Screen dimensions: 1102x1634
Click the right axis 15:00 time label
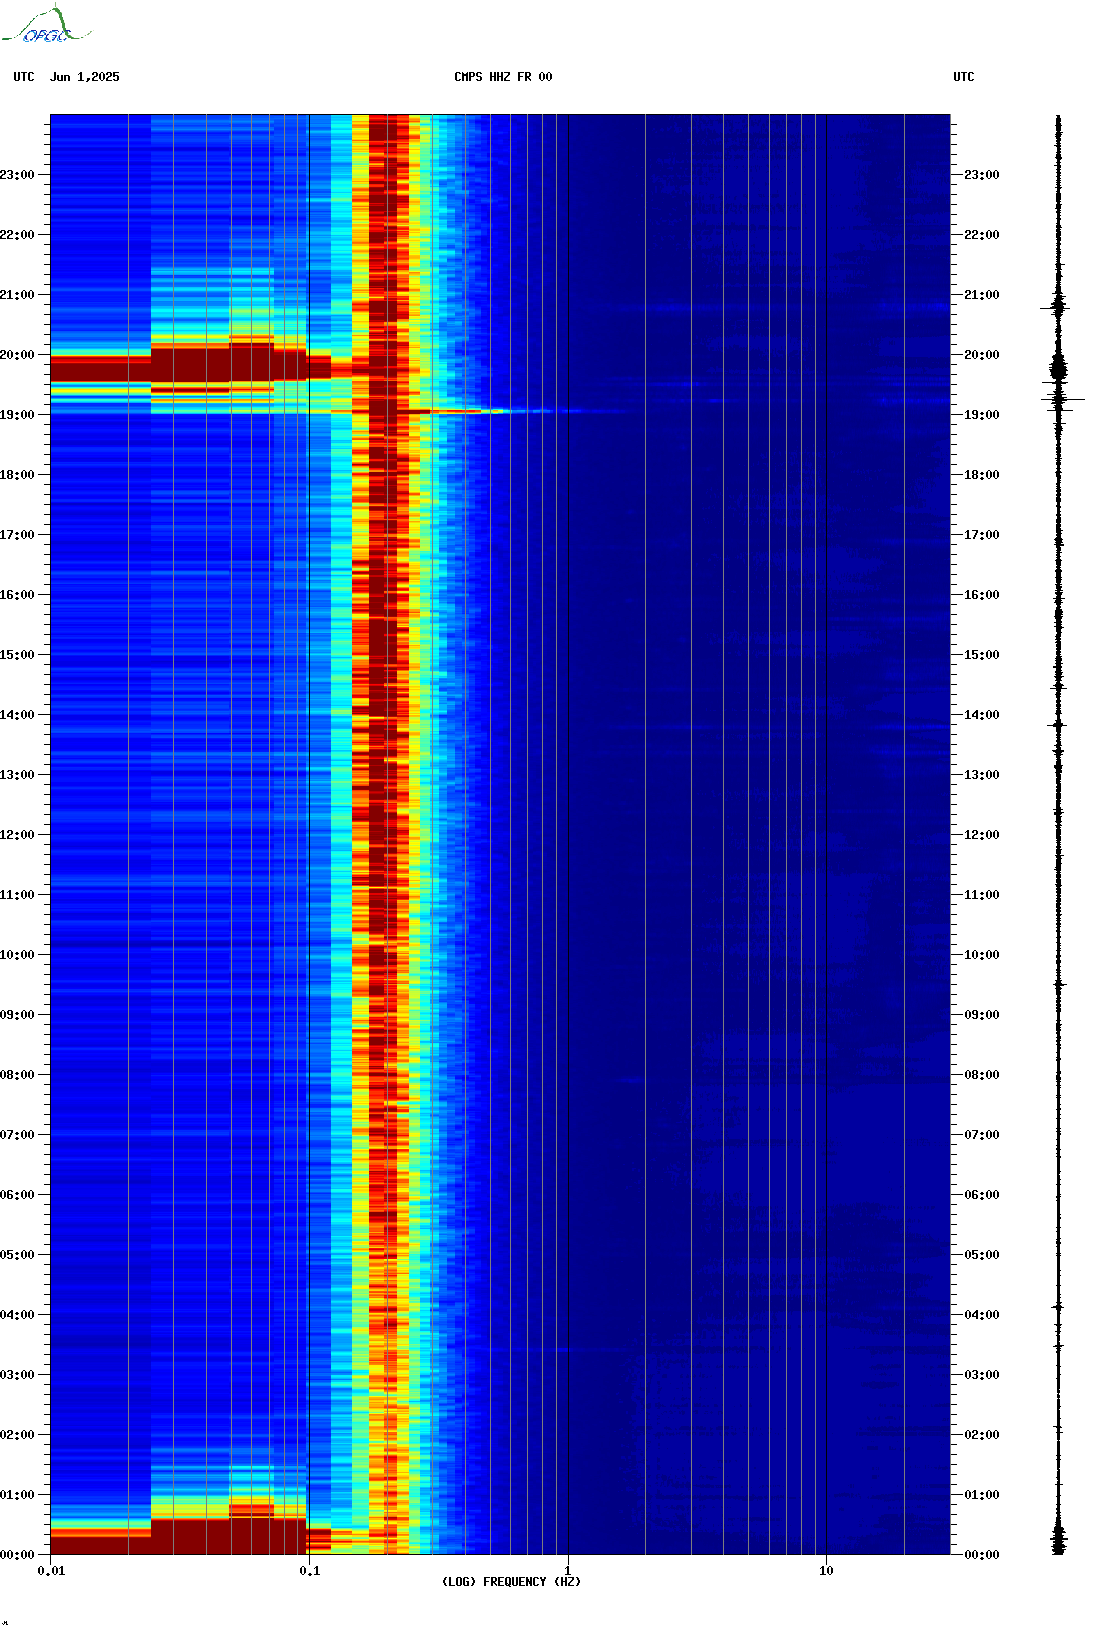[982, 655]
